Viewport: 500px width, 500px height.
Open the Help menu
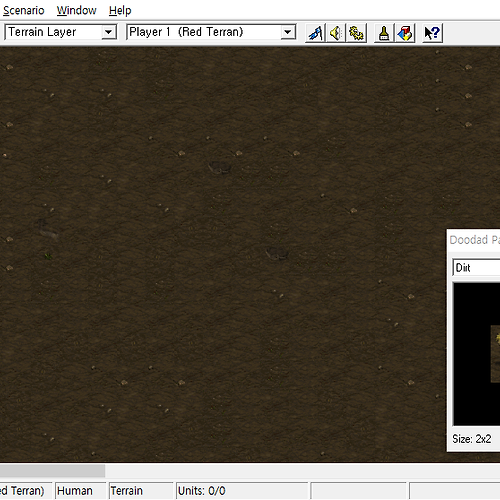tap(120, 11)
